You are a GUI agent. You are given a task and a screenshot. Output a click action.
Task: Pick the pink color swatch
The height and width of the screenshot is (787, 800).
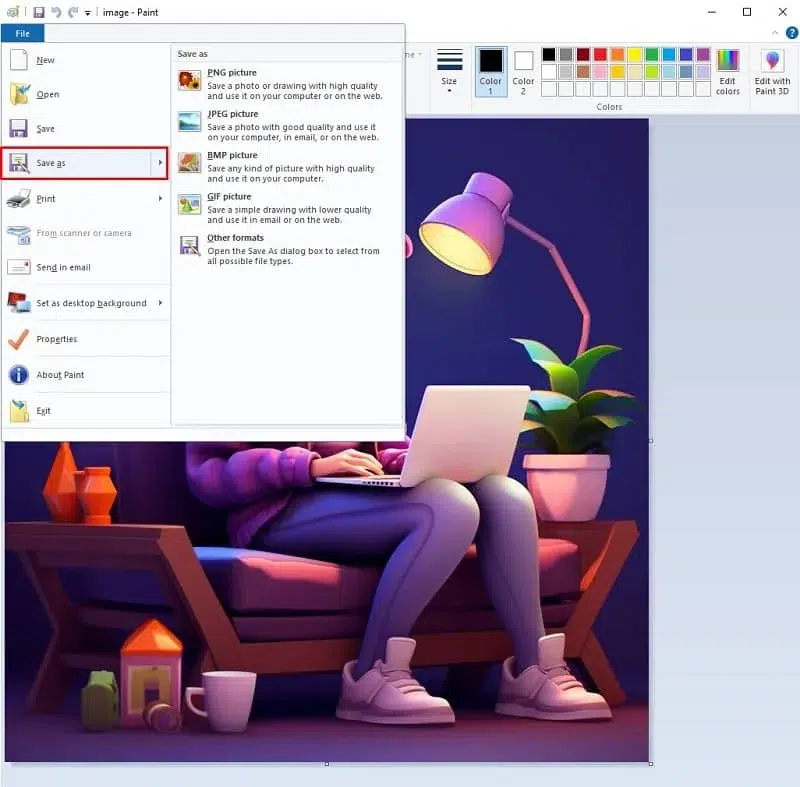point(601,72)
